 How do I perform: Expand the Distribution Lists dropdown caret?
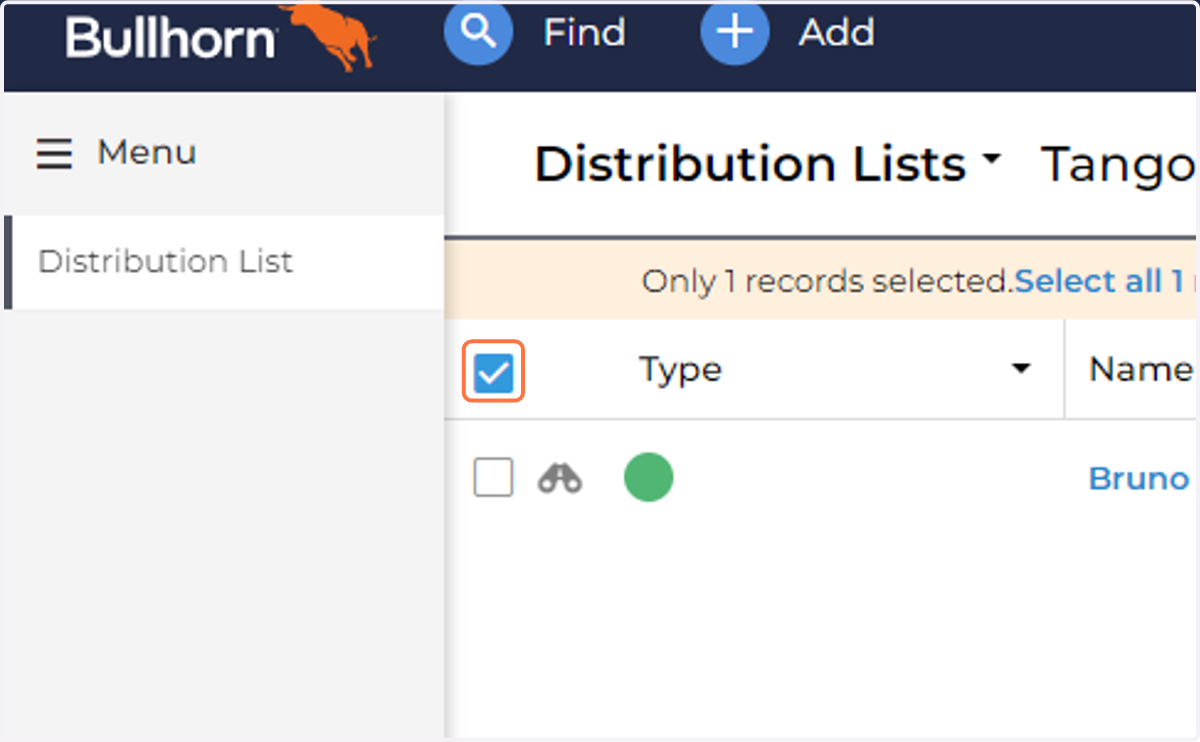tap(991, 160)
